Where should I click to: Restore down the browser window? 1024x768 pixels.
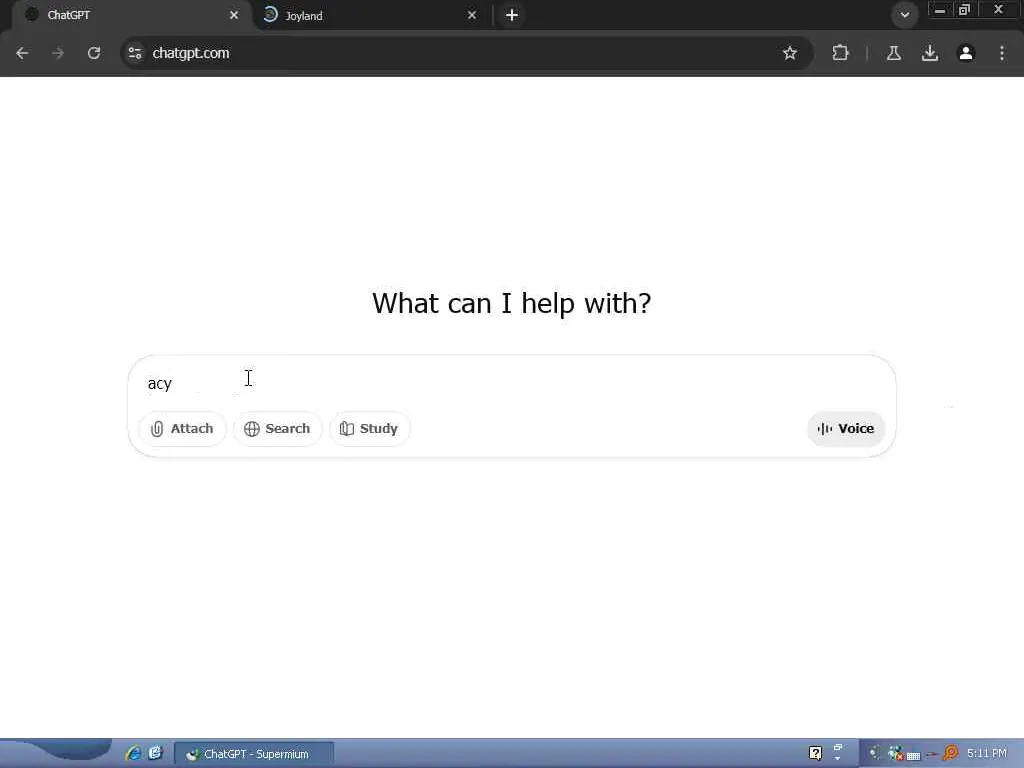pyautogui.click(x=964, y=10)
